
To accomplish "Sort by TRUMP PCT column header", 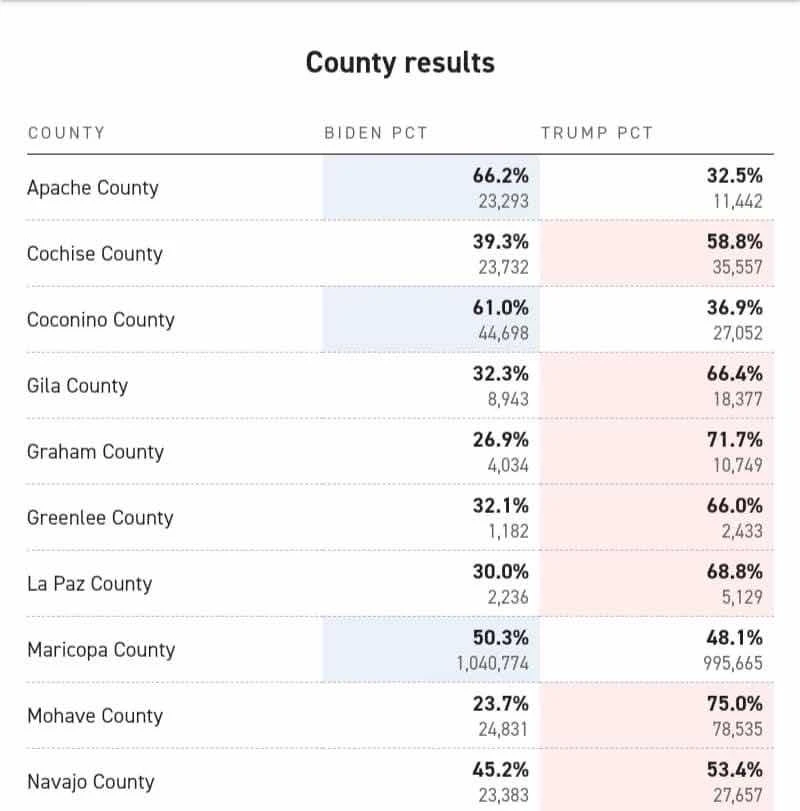I will [x=597, y=133].
